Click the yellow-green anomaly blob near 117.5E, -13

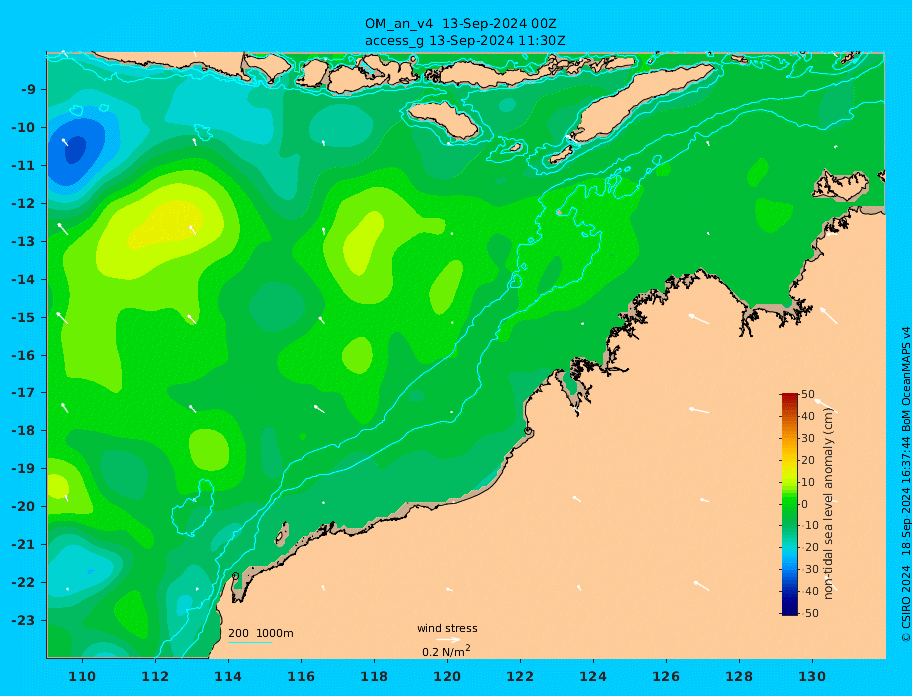[x=364, y=242]
